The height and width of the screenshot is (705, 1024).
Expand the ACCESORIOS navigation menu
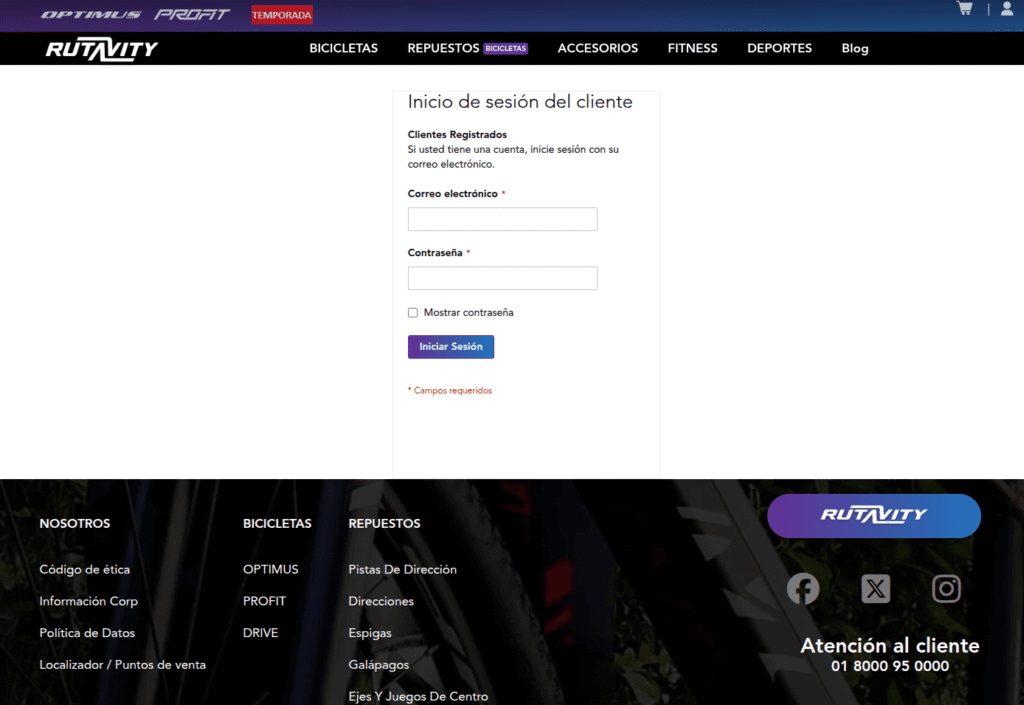point(597,48)
